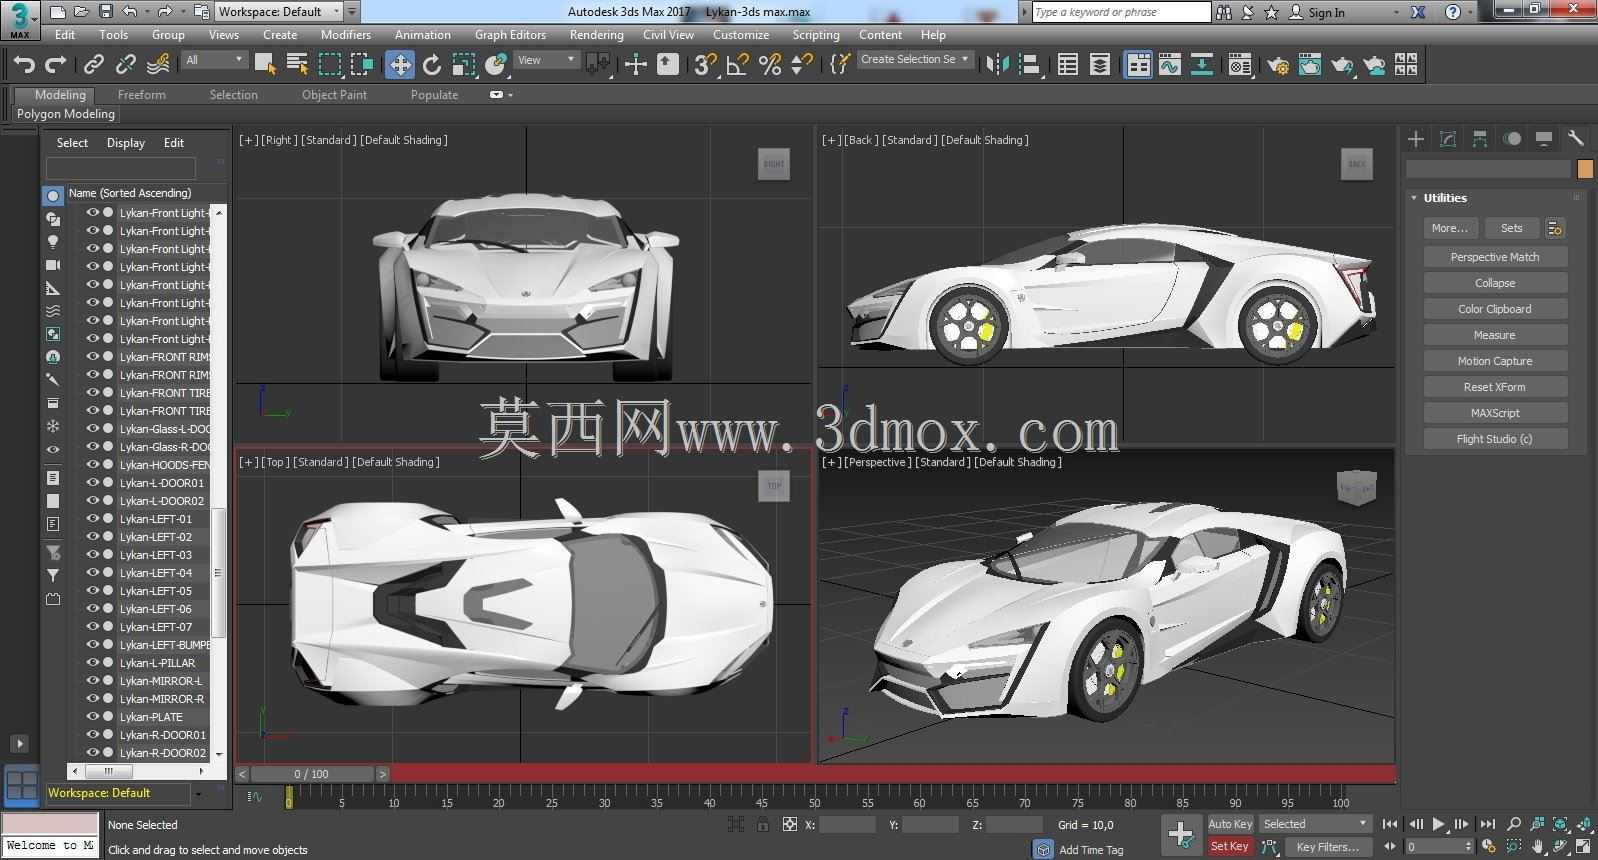Open the Workspace Default dropdown in title bar

pos(279,12)
